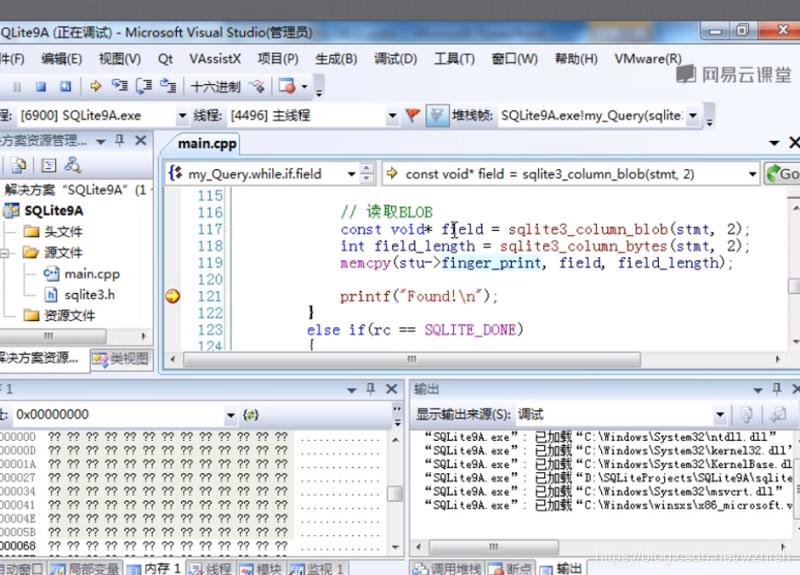Open Solution Explorer window position dropdown

101,141
